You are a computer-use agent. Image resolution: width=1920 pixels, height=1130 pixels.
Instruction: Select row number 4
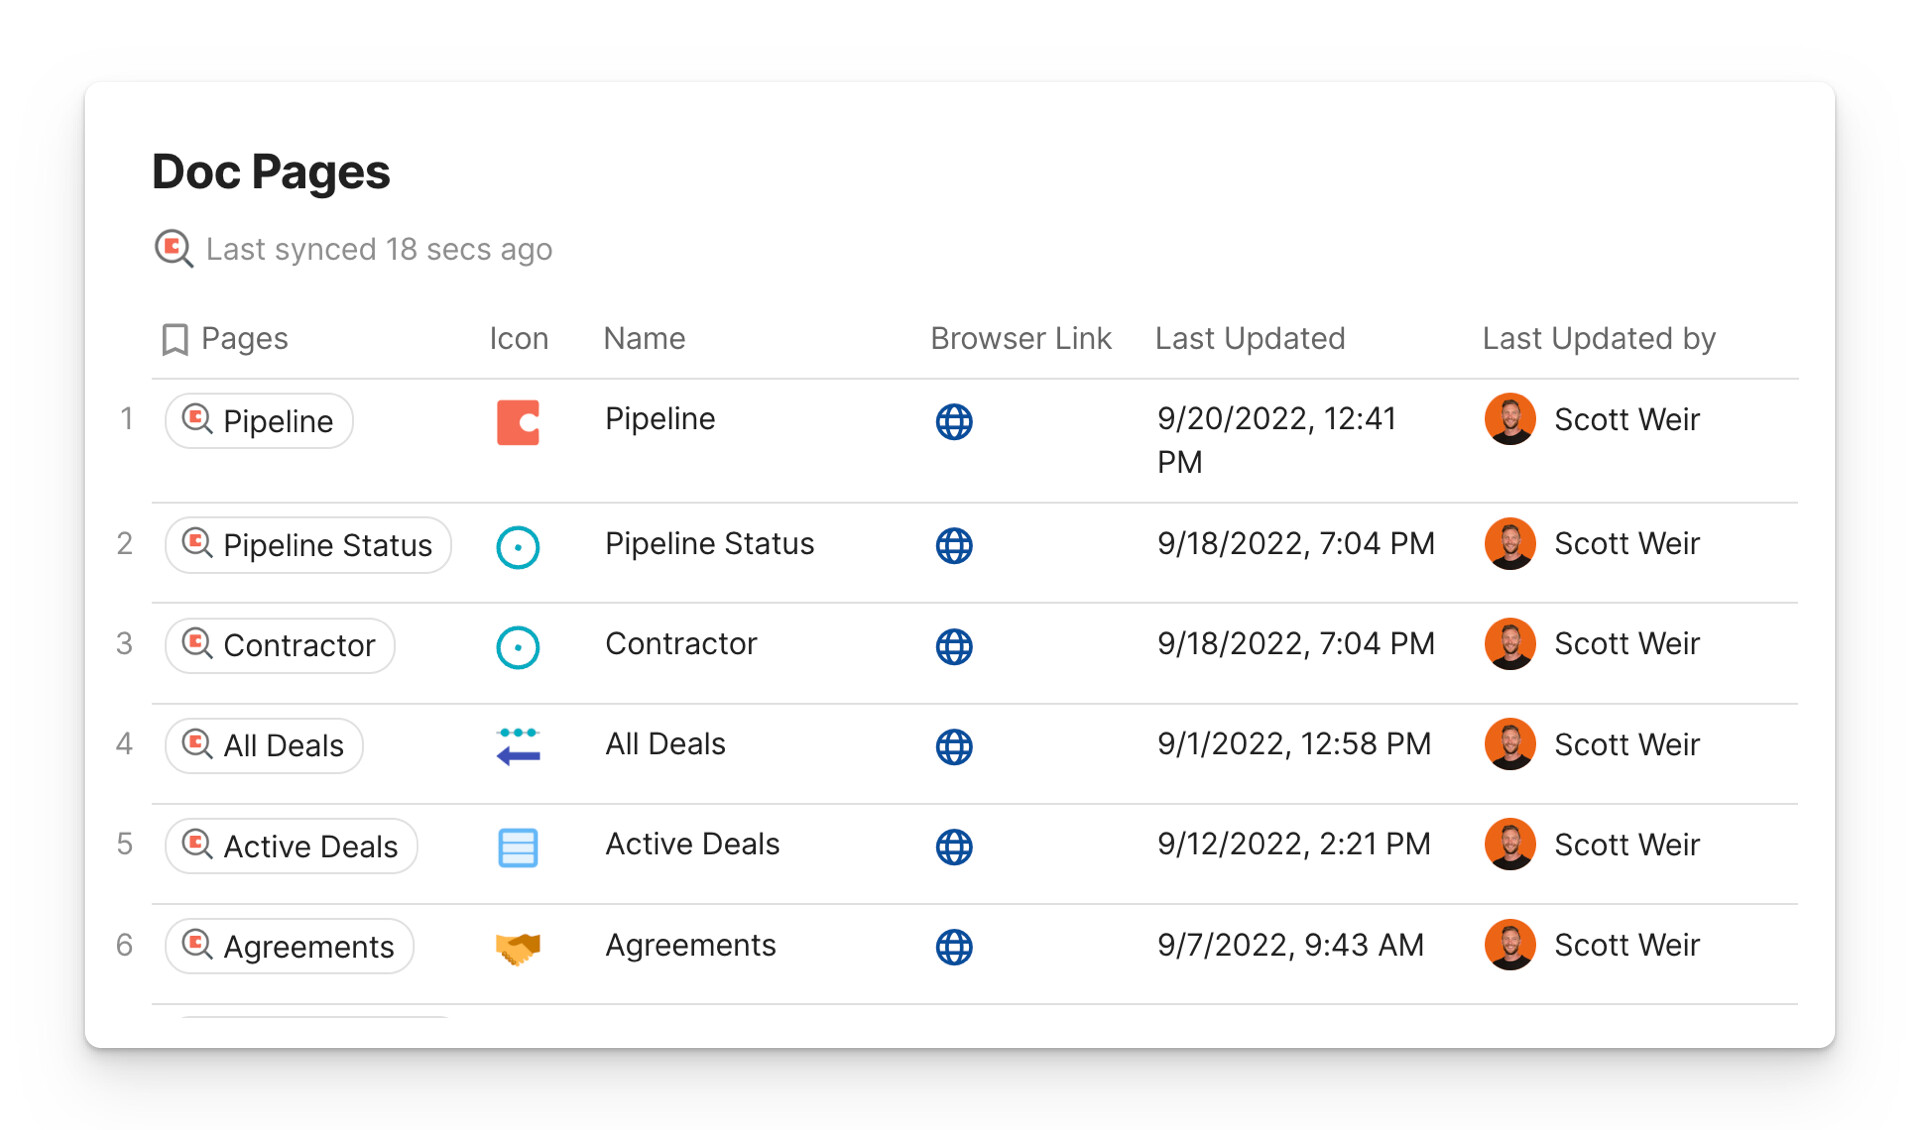124,744
